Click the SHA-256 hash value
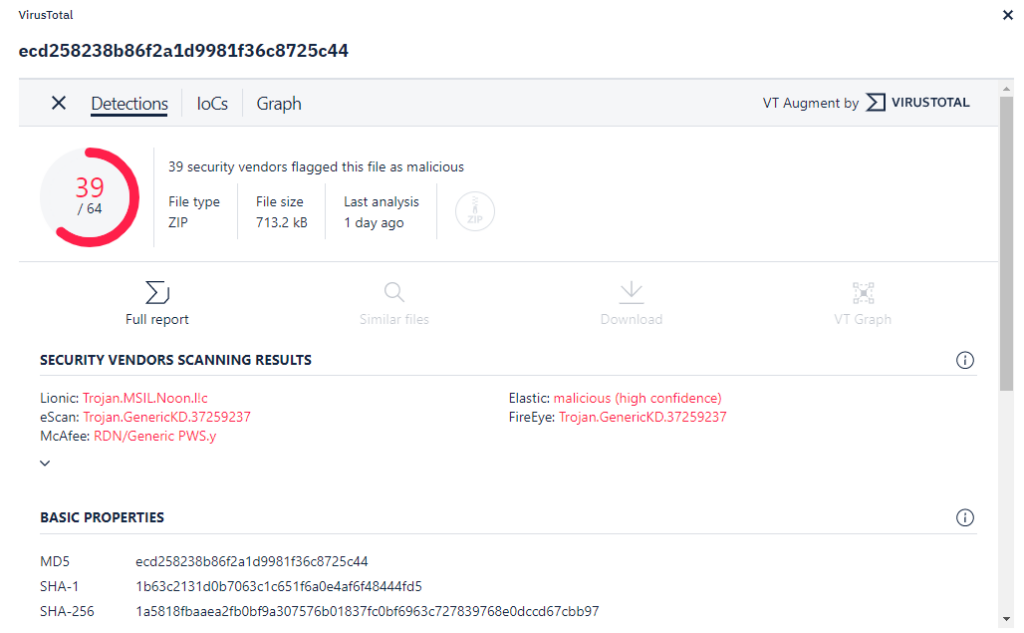The height and width of the screenshot is (633, 1024). click(x=367, y=611)
